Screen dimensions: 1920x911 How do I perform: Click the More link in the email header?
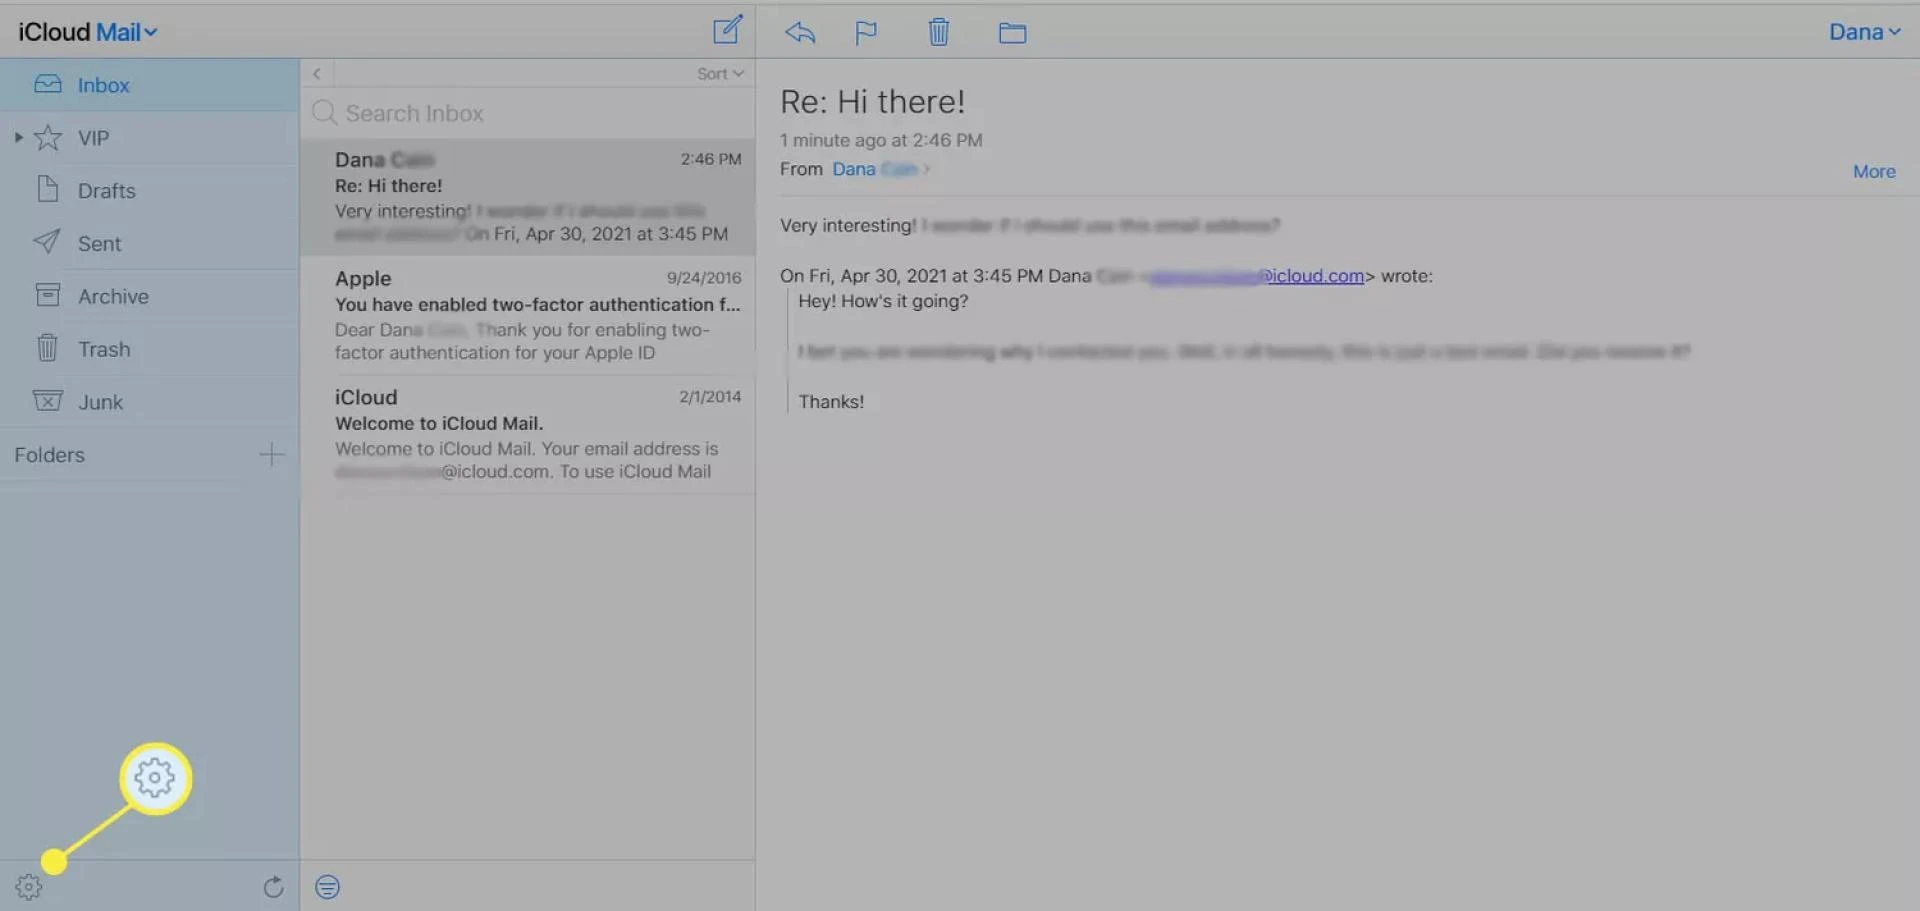tap(1872, 171)
